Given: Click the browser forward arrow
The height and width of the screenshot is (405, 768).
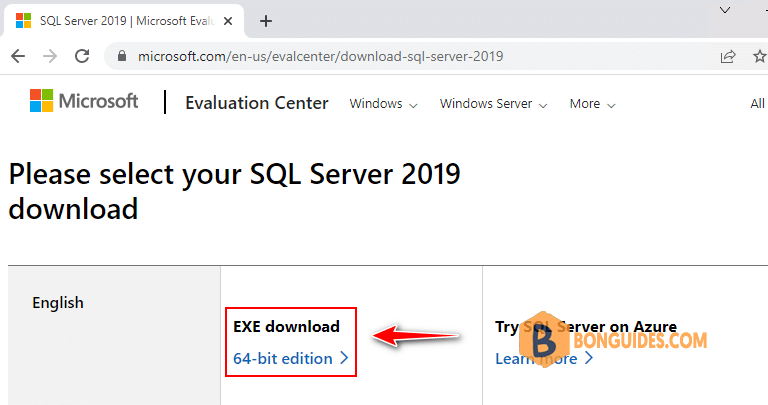Looking at the screenshot, I should coord(50,56).
